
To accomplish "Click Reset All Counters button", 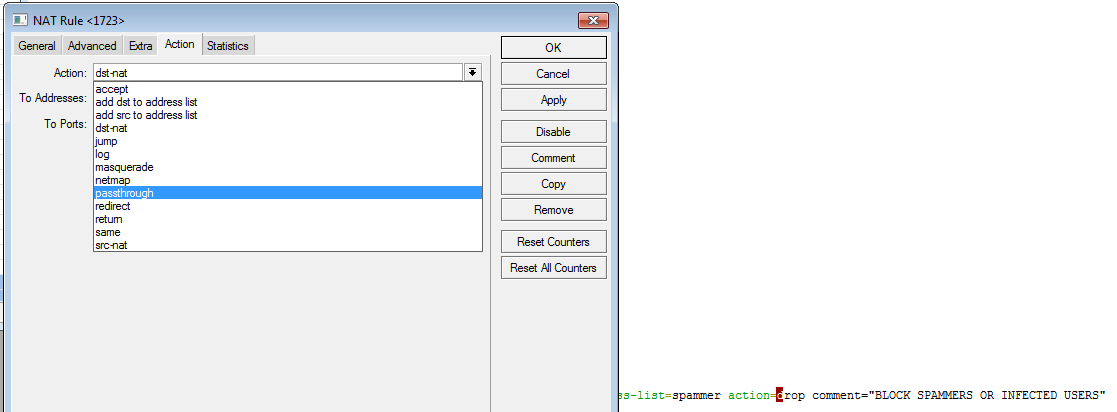I will click(554, 268).
